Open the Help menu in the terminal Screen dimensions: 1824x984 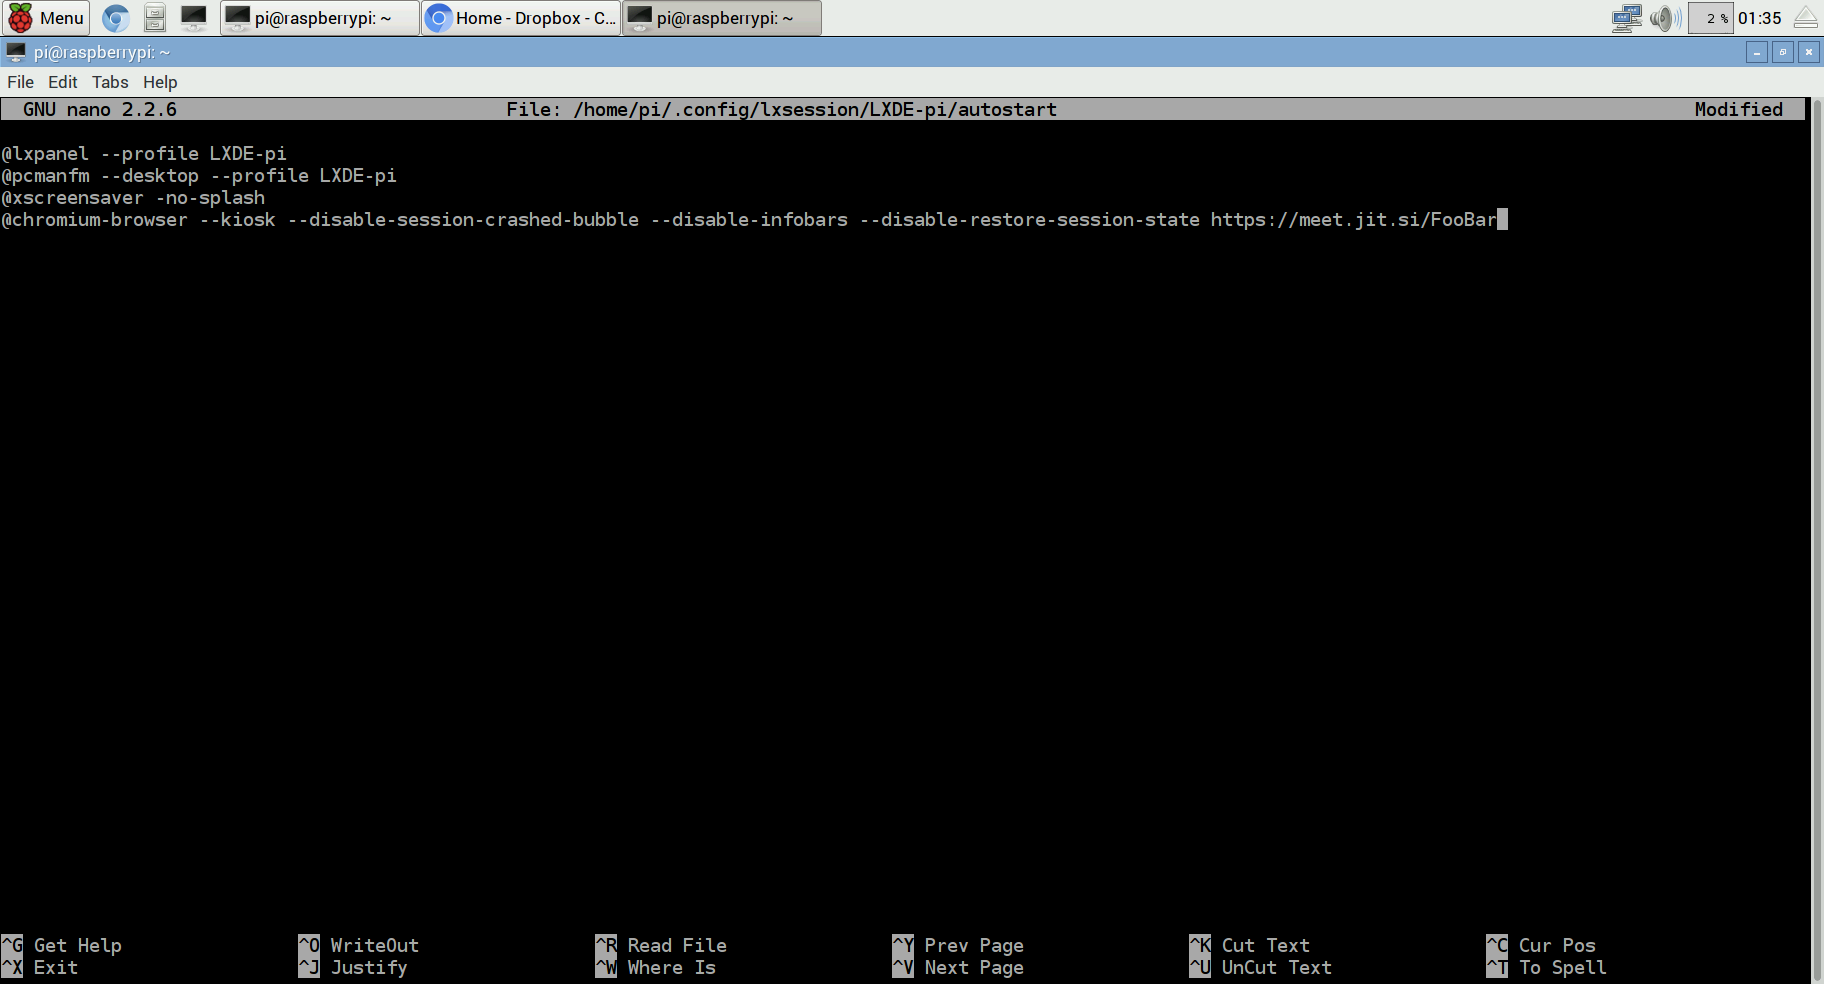point(160,82)
